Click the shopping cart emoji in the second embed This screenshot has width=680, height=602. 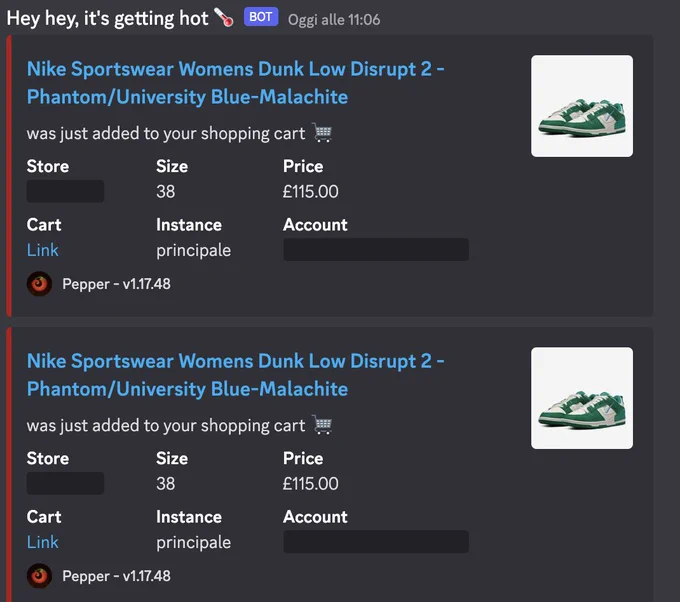(x=322, y=425)
